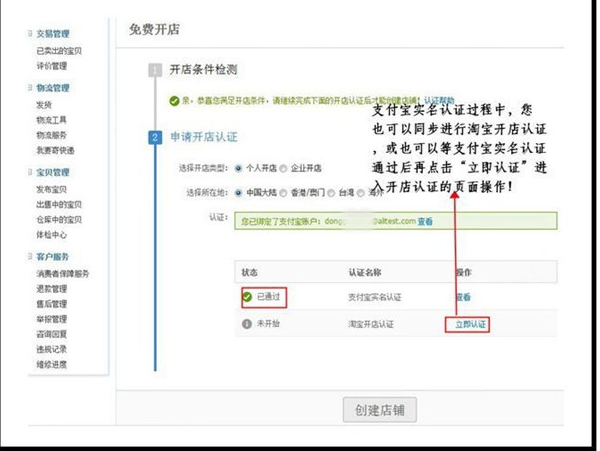
Task: Open 物流工具 in sidebar
Action: click(x=51, y=120)
